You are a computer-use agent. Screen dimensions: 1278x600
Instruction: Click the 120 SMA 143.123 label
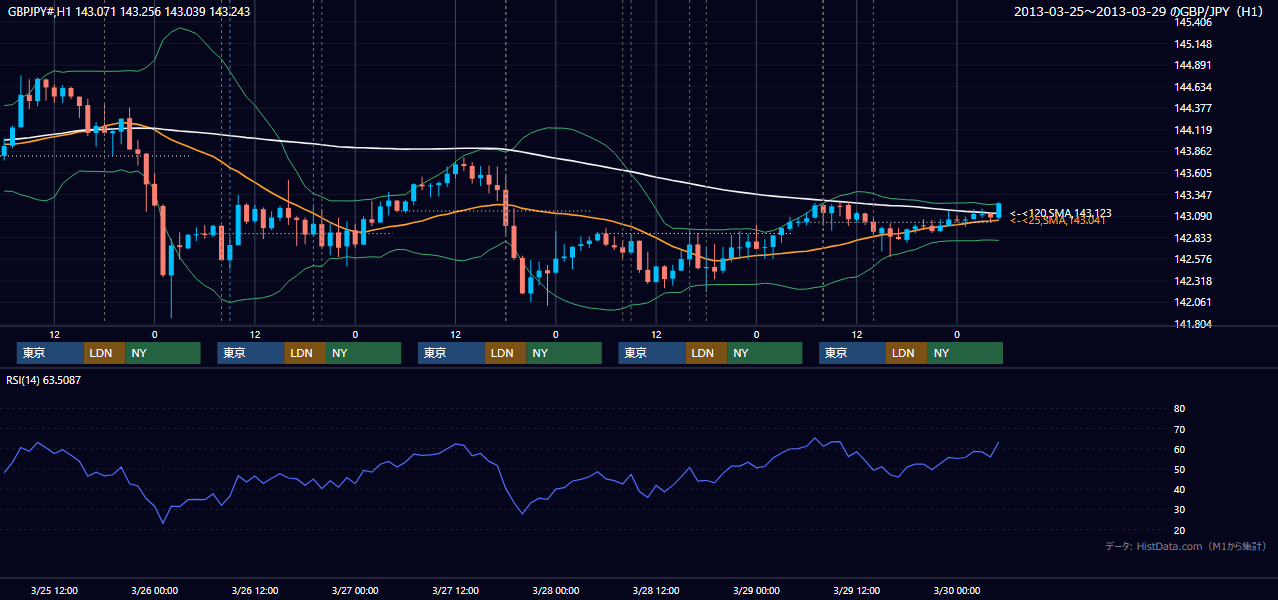1061,213
